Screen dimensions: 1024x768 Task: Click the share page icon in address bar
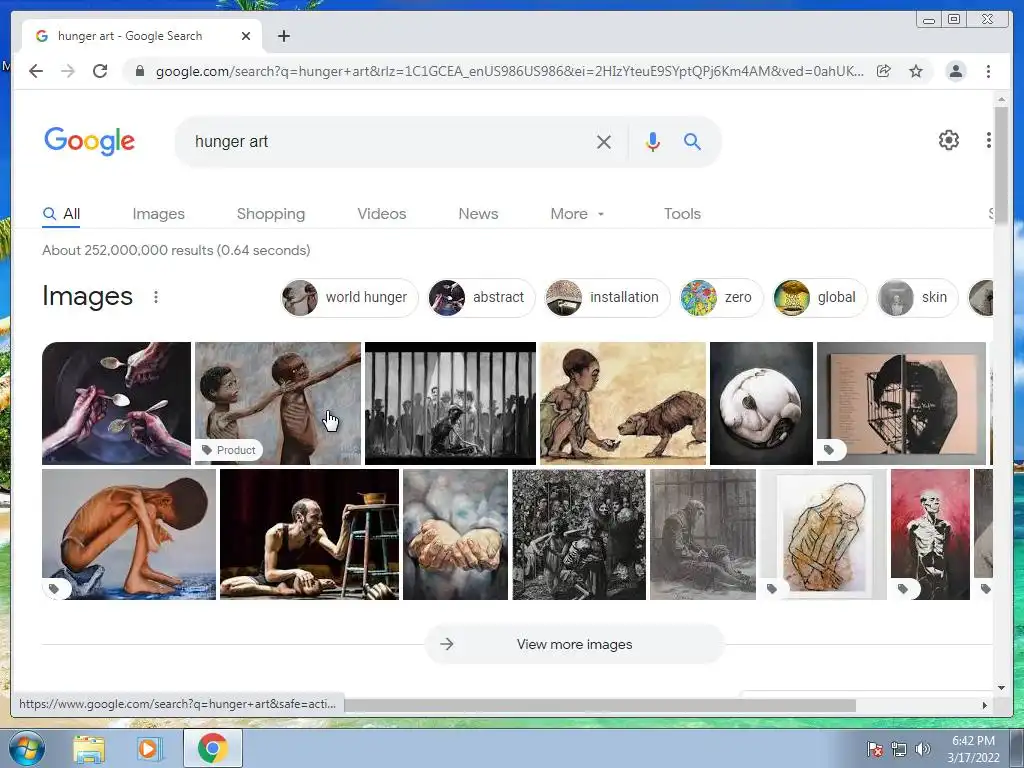pyautogui.click(x=884, y=71)
